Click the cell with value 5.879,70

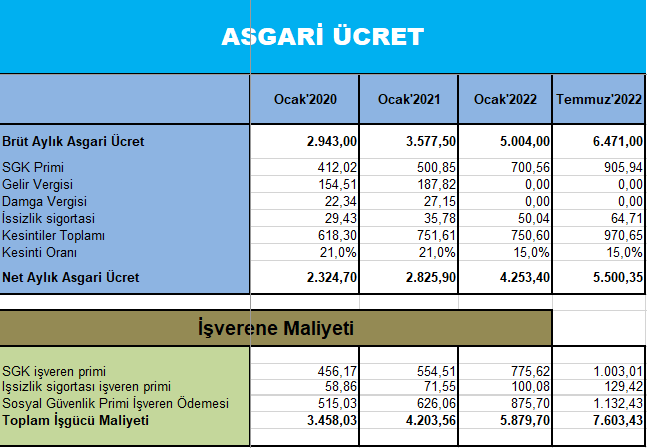point(505,420)
